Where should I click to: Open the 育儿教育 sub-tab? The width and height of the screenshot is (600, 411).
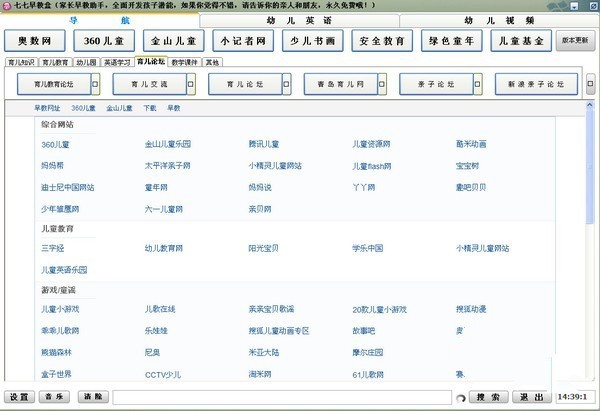coord(55,62)
